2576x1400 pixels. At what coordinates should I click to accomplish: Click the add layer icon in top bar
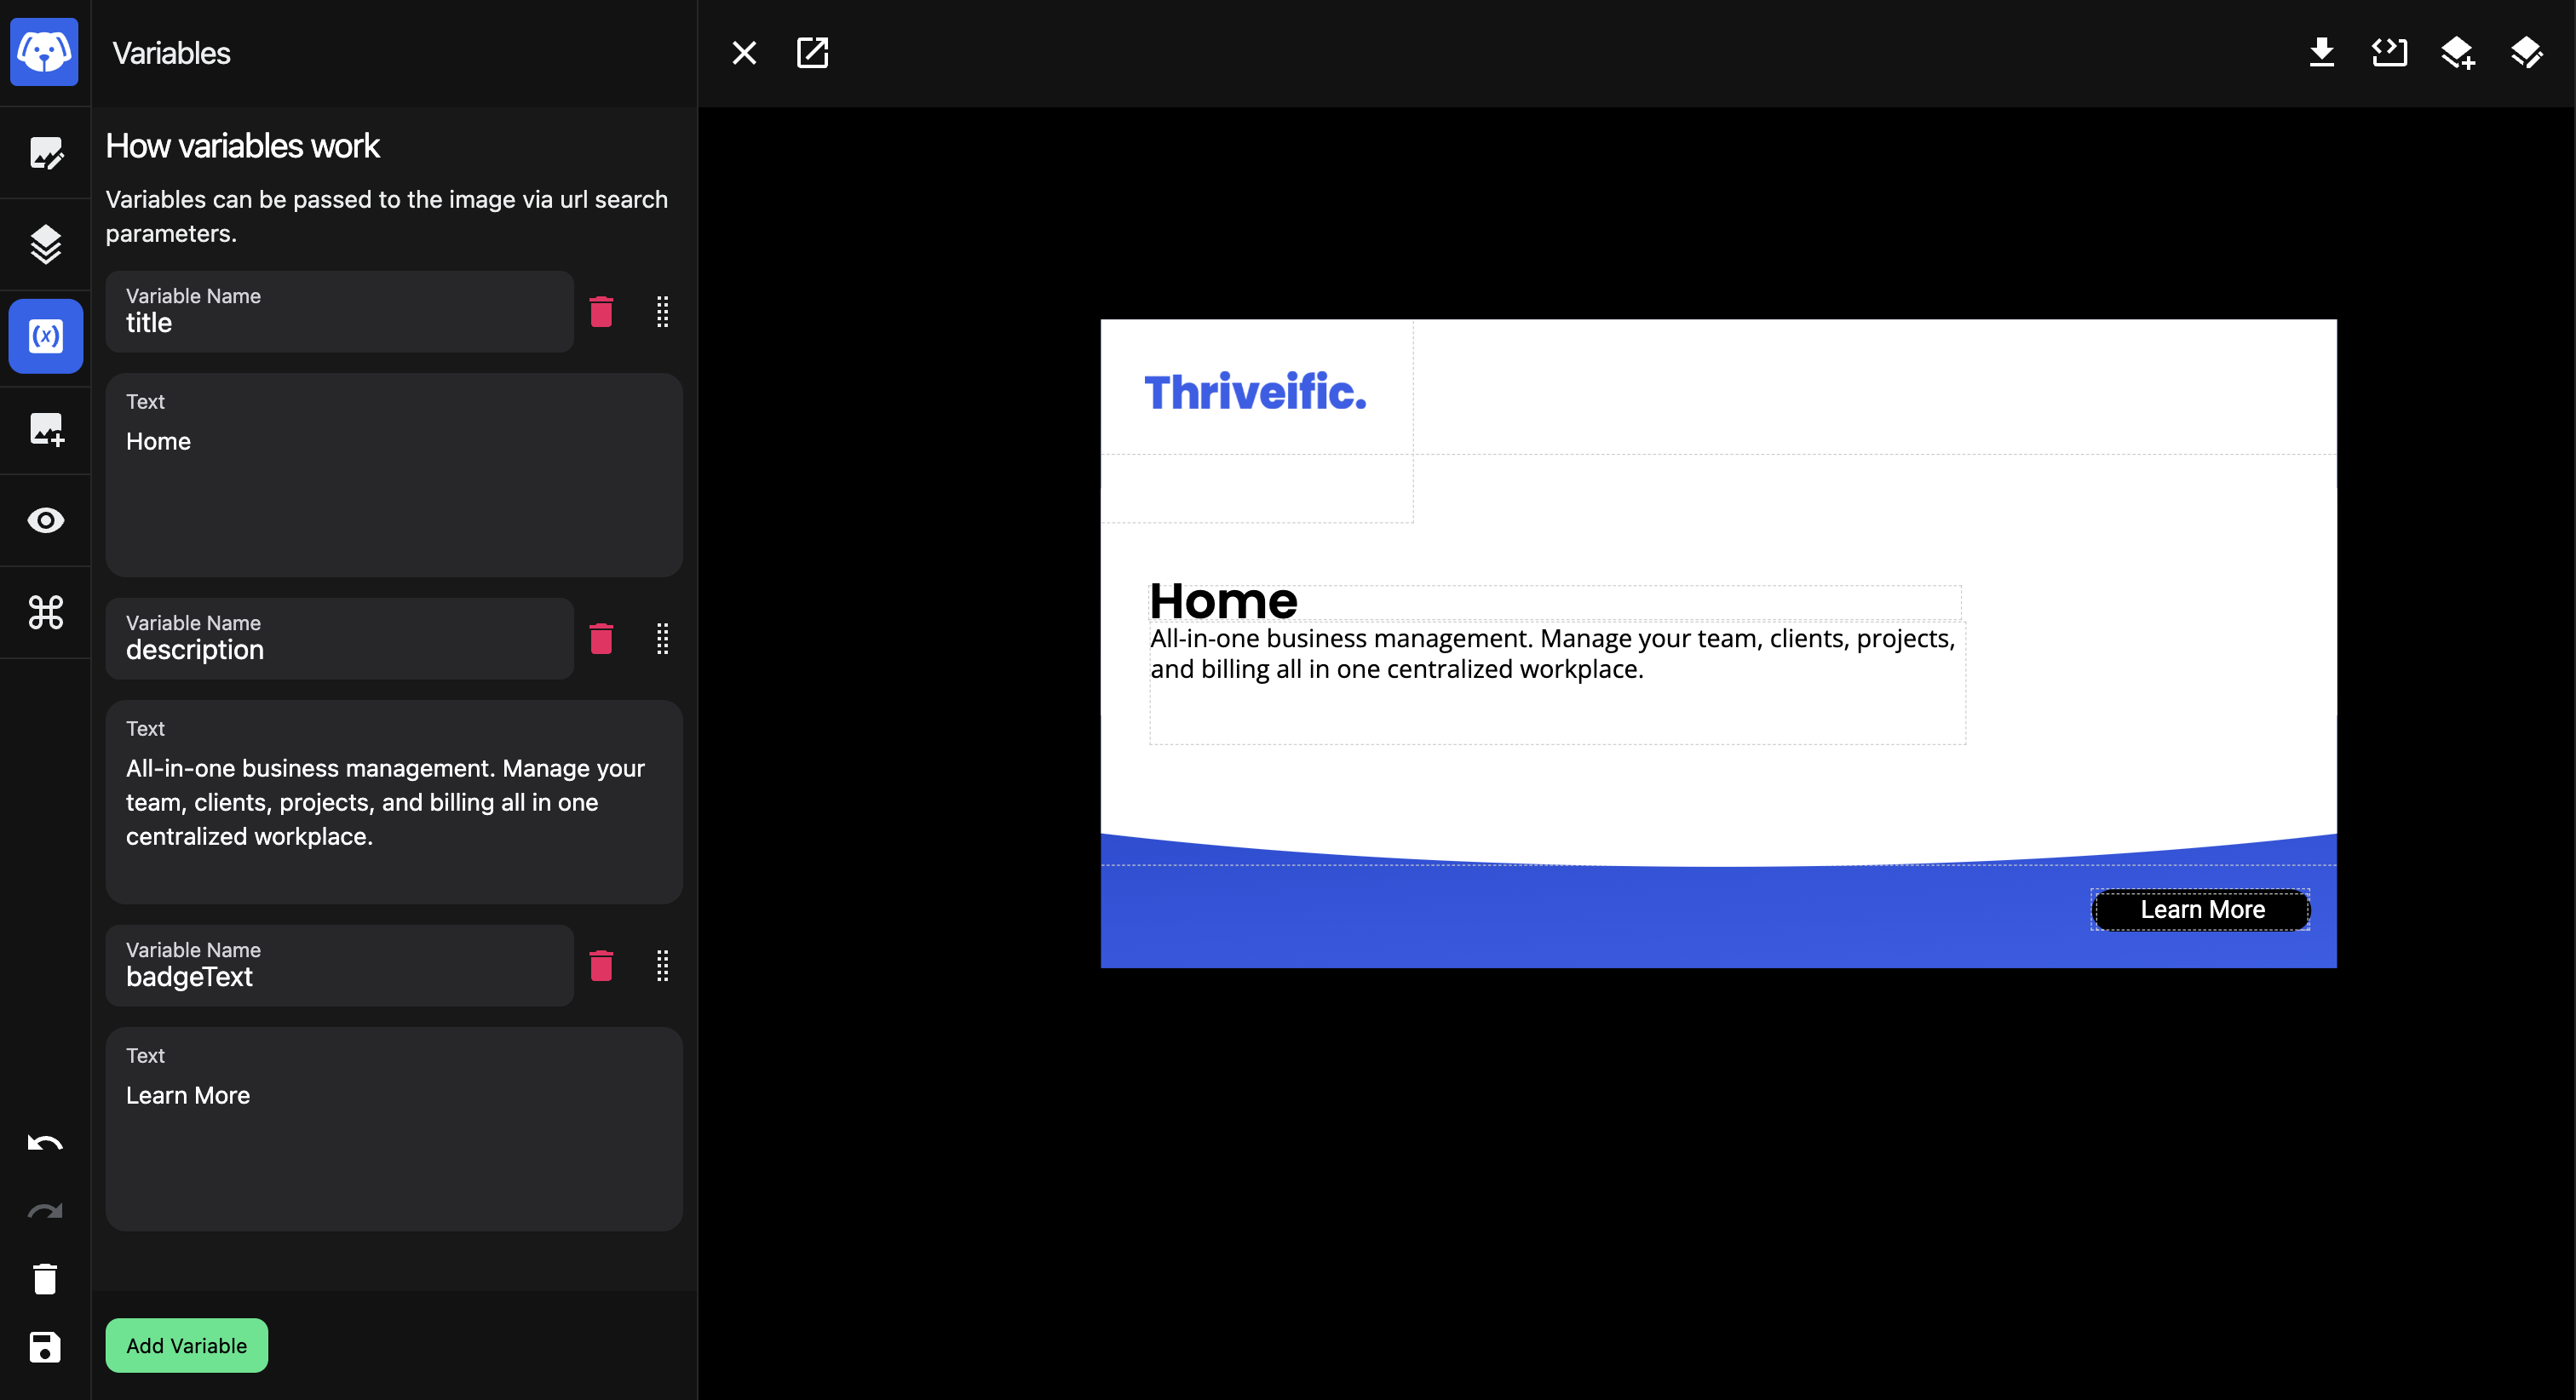[x=2458, y=53]
